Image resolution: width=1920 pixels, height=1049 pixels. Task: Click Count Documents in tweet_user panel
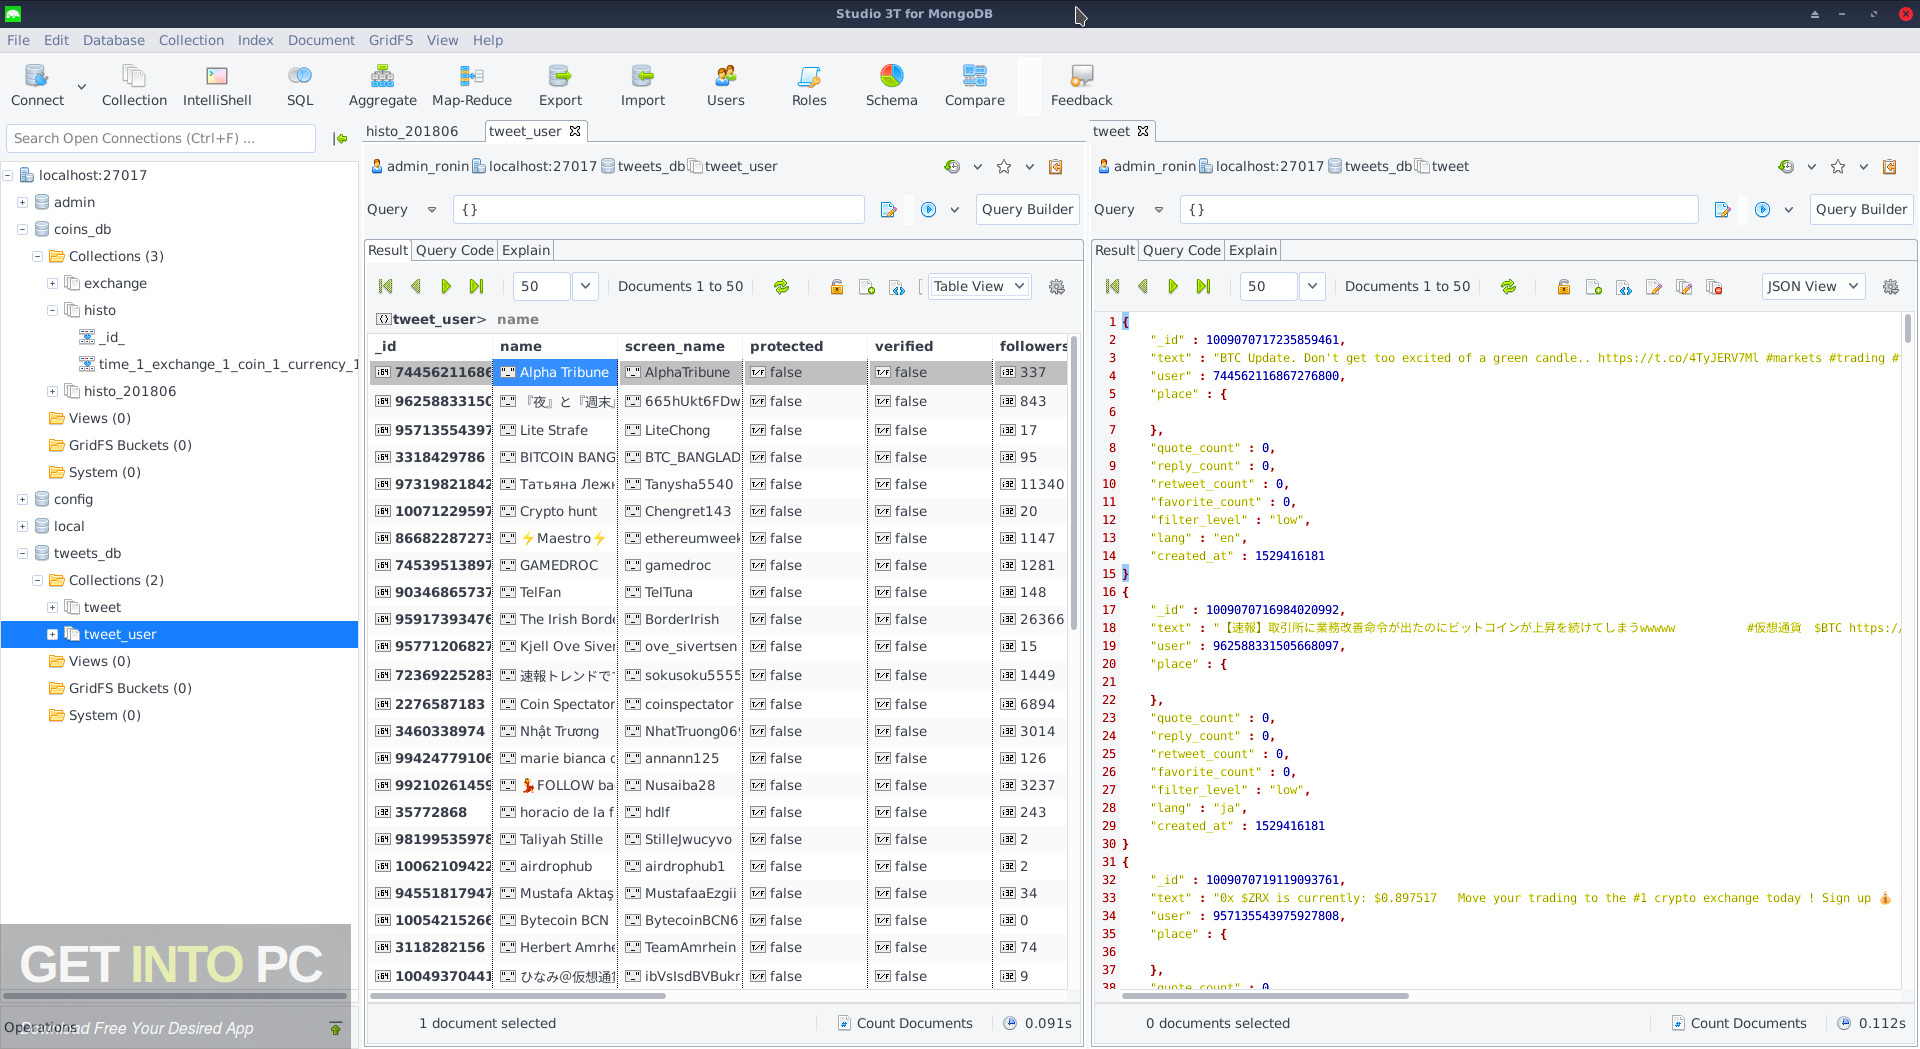[x=905, y=1023]
